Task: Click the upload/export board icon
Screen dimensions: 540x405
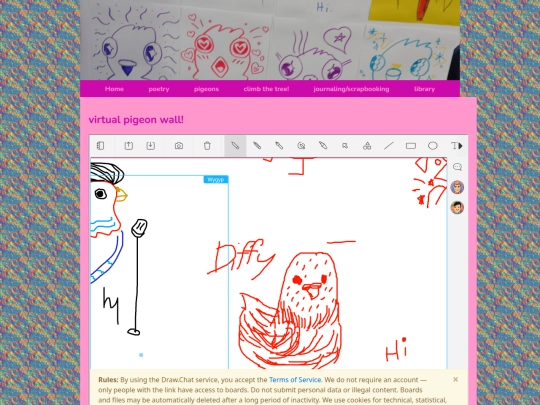Action: 128,146
